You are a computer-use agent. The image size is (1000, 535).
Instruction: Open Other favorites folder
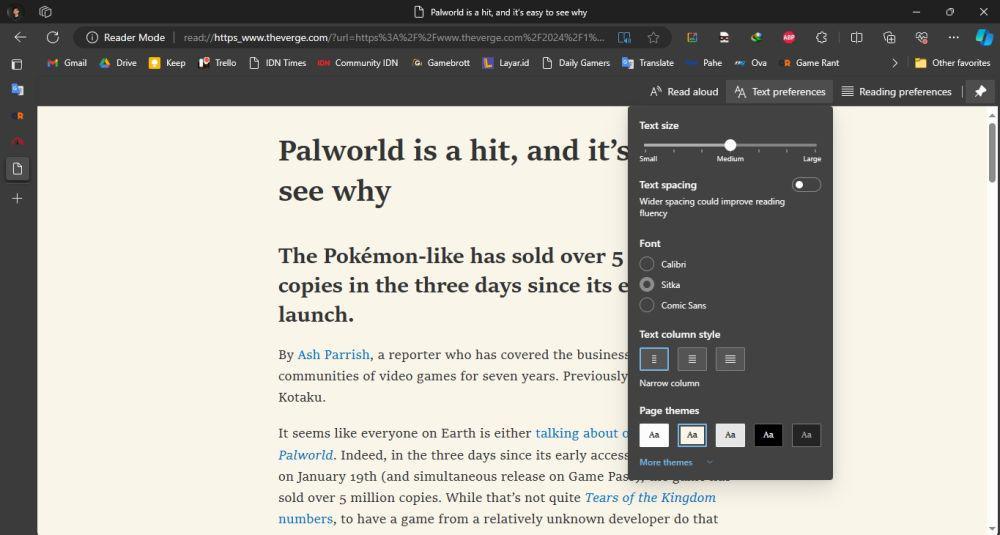click(952, 63)
